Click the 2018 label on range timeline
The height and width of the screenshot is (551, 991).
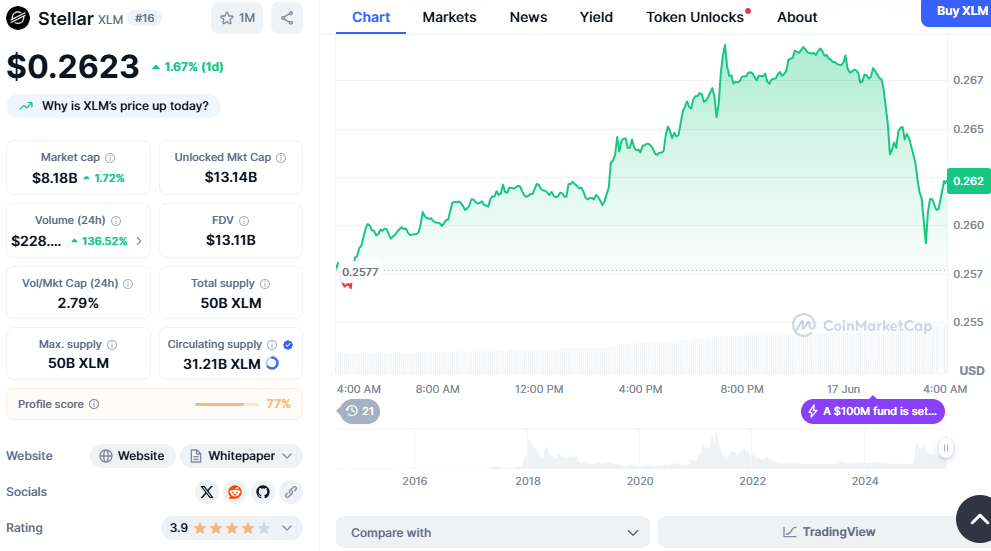tap(528, 481)
